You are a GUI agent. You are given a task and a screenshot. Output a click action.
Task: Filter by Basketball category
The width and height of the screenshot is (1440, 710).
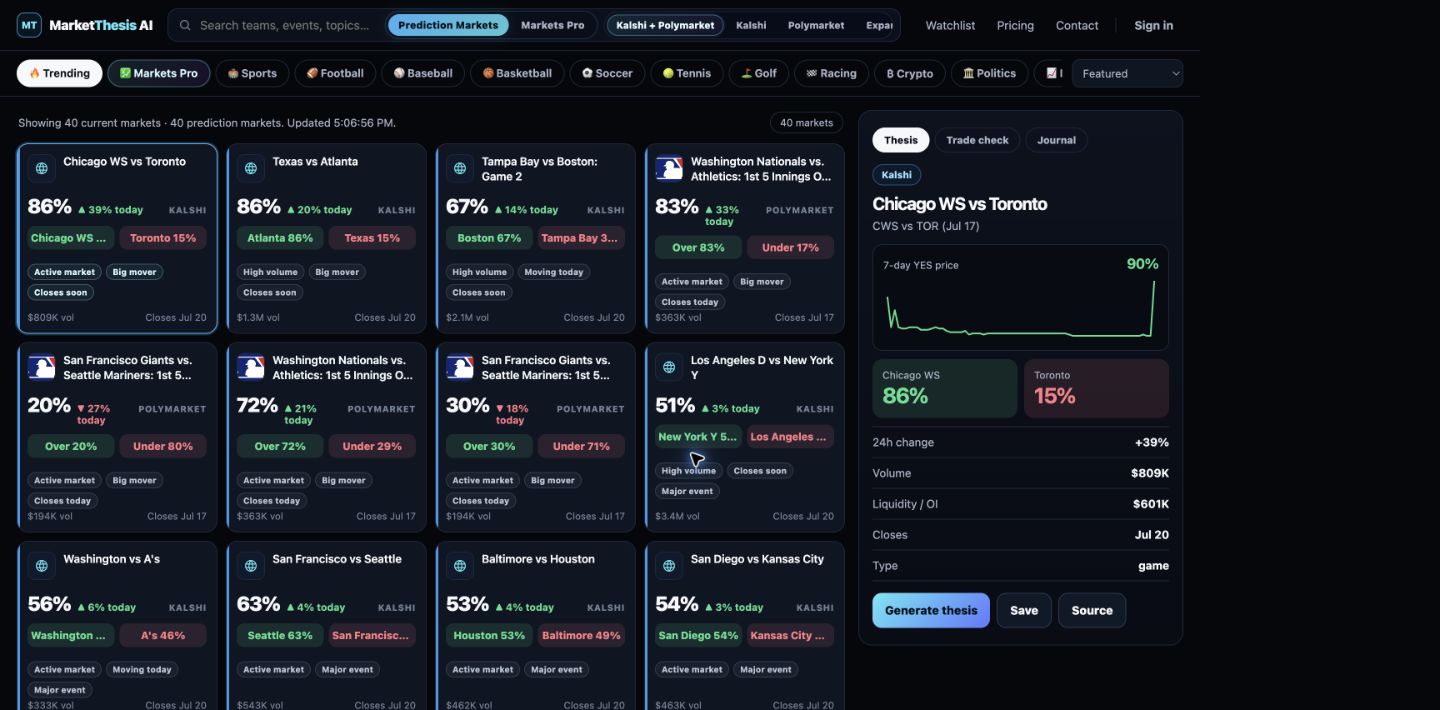[x=517, y=73]
